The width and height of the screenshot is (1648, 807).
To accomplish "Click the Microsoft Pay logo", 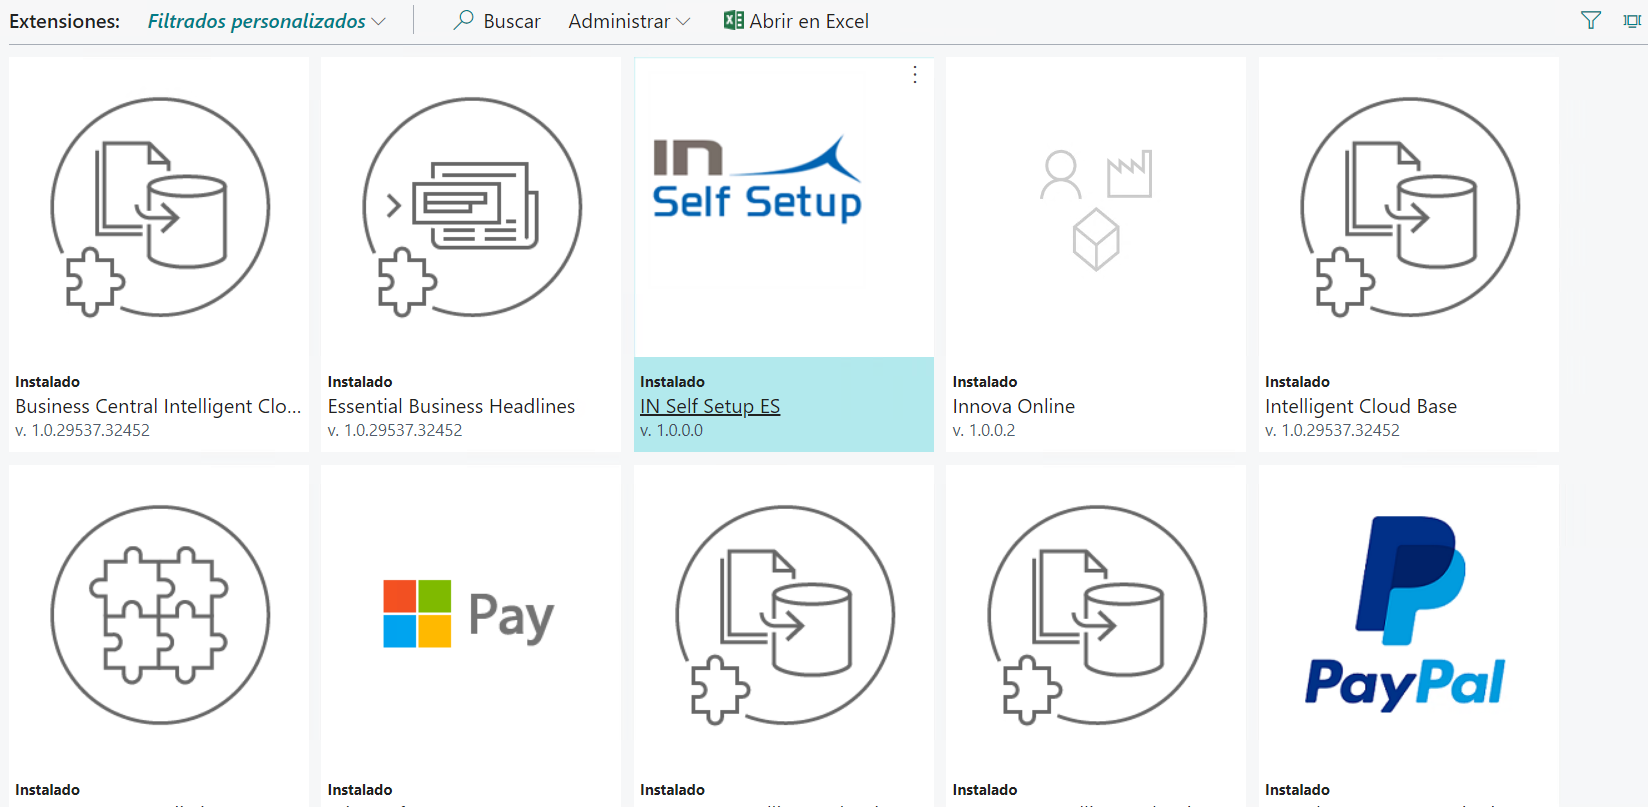I will tap(469, 614).
